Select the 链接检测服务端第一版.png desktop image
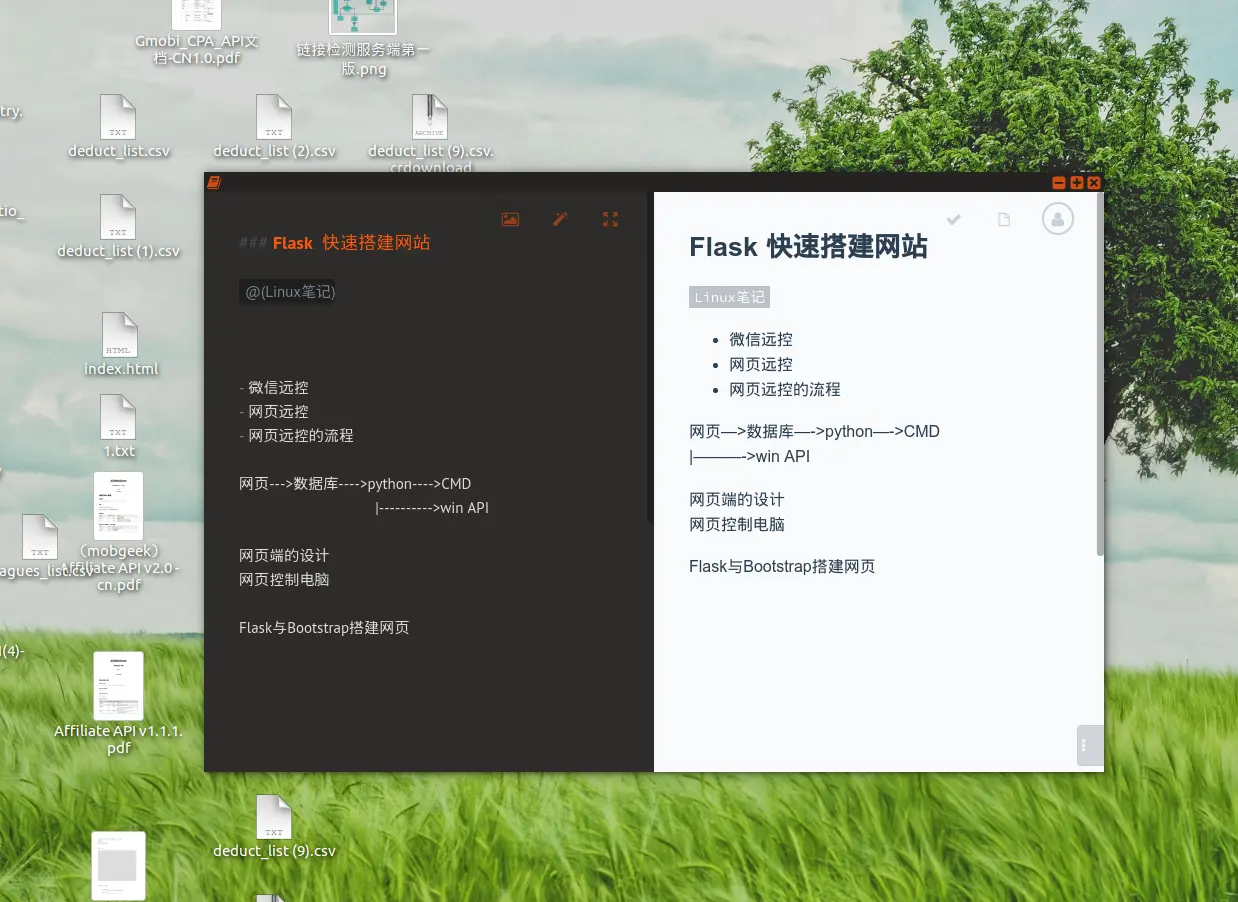The image size is (1238, 902). click(x=363, y=39)
